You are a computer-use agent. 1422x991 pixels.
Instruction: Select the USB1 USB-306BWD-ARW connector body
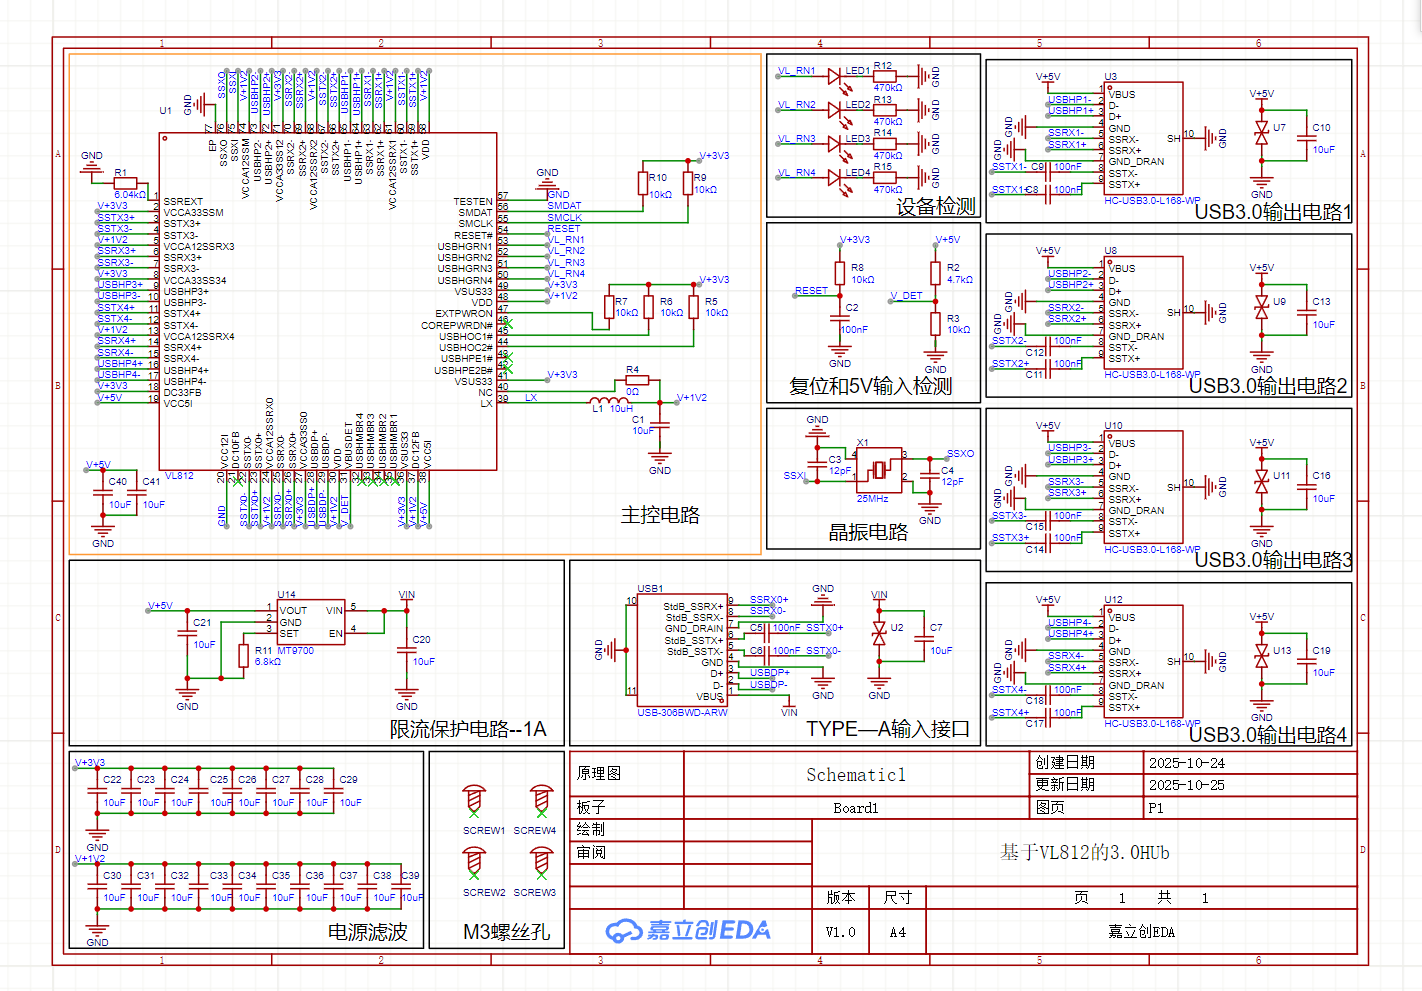pos(681,651)
